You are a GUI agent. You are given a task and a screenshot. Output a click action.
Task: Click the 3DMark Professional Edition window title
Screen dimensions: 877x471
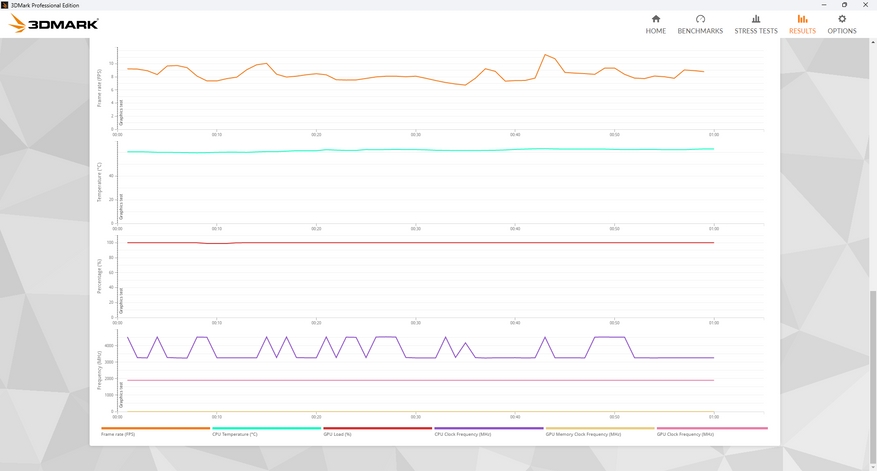45,5
